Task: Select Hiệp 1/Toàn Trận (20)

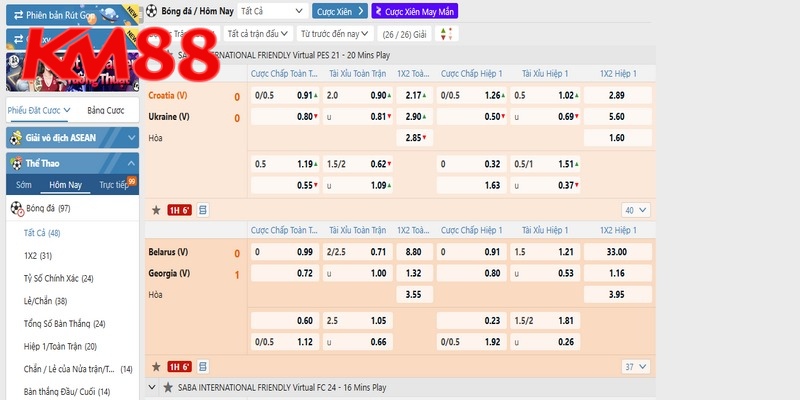Action: [60, 346]
